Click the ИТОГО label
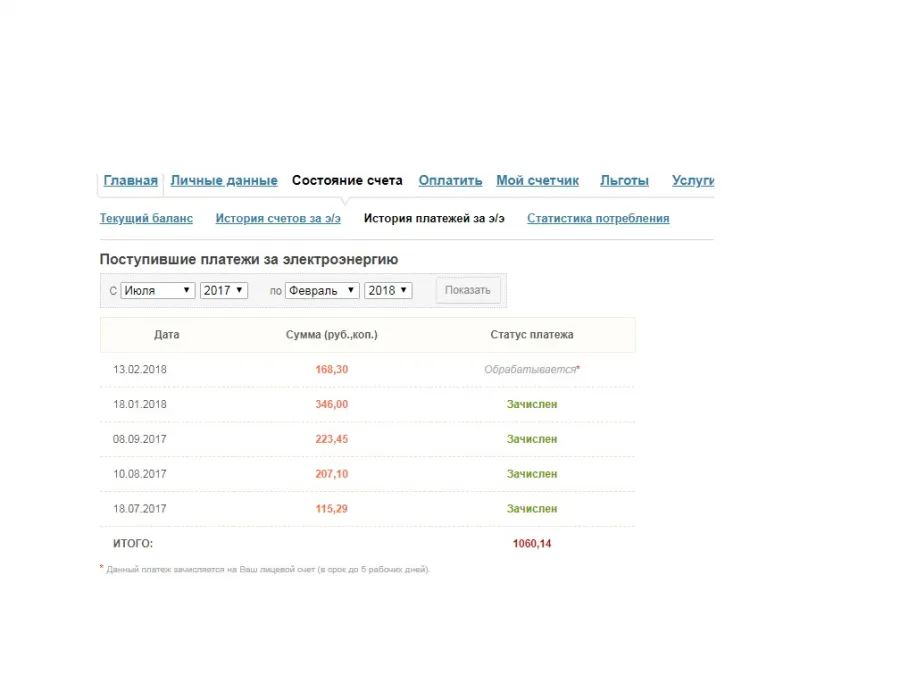This screenshot has width=900, height=675. [x=133, y=544]
